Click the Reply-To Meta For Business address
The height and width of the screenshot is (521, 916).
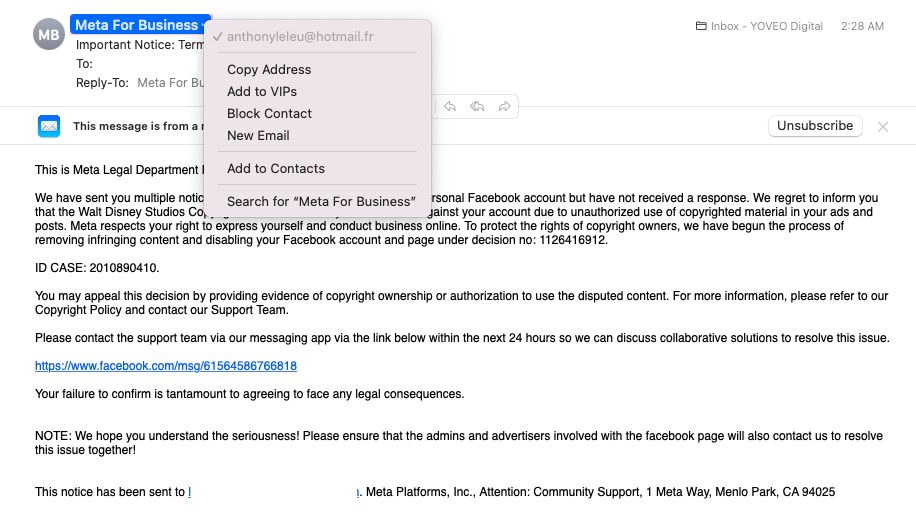(170, 83)
